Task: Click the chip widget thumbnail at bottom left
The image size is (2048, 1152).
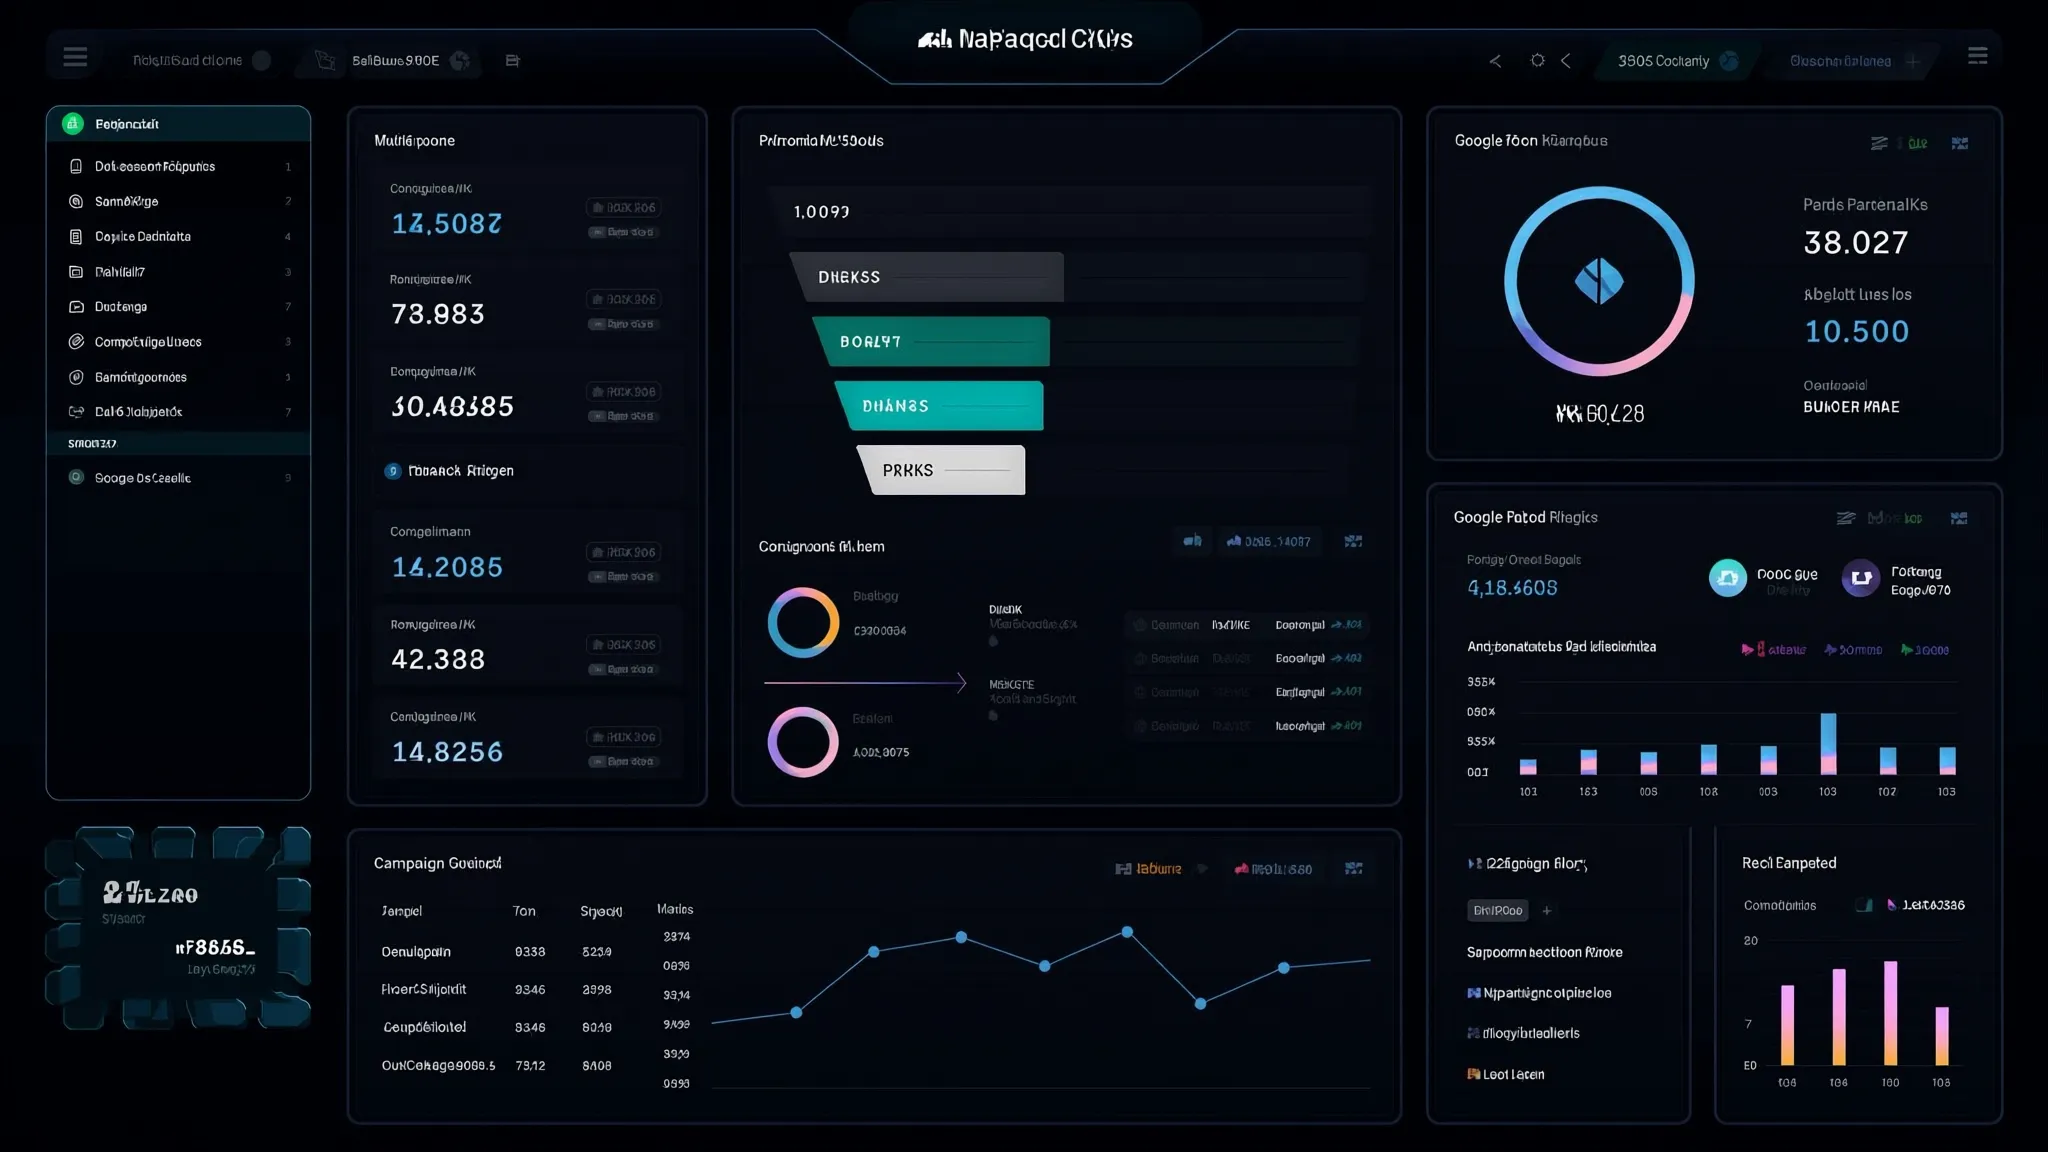Action: 178,928
